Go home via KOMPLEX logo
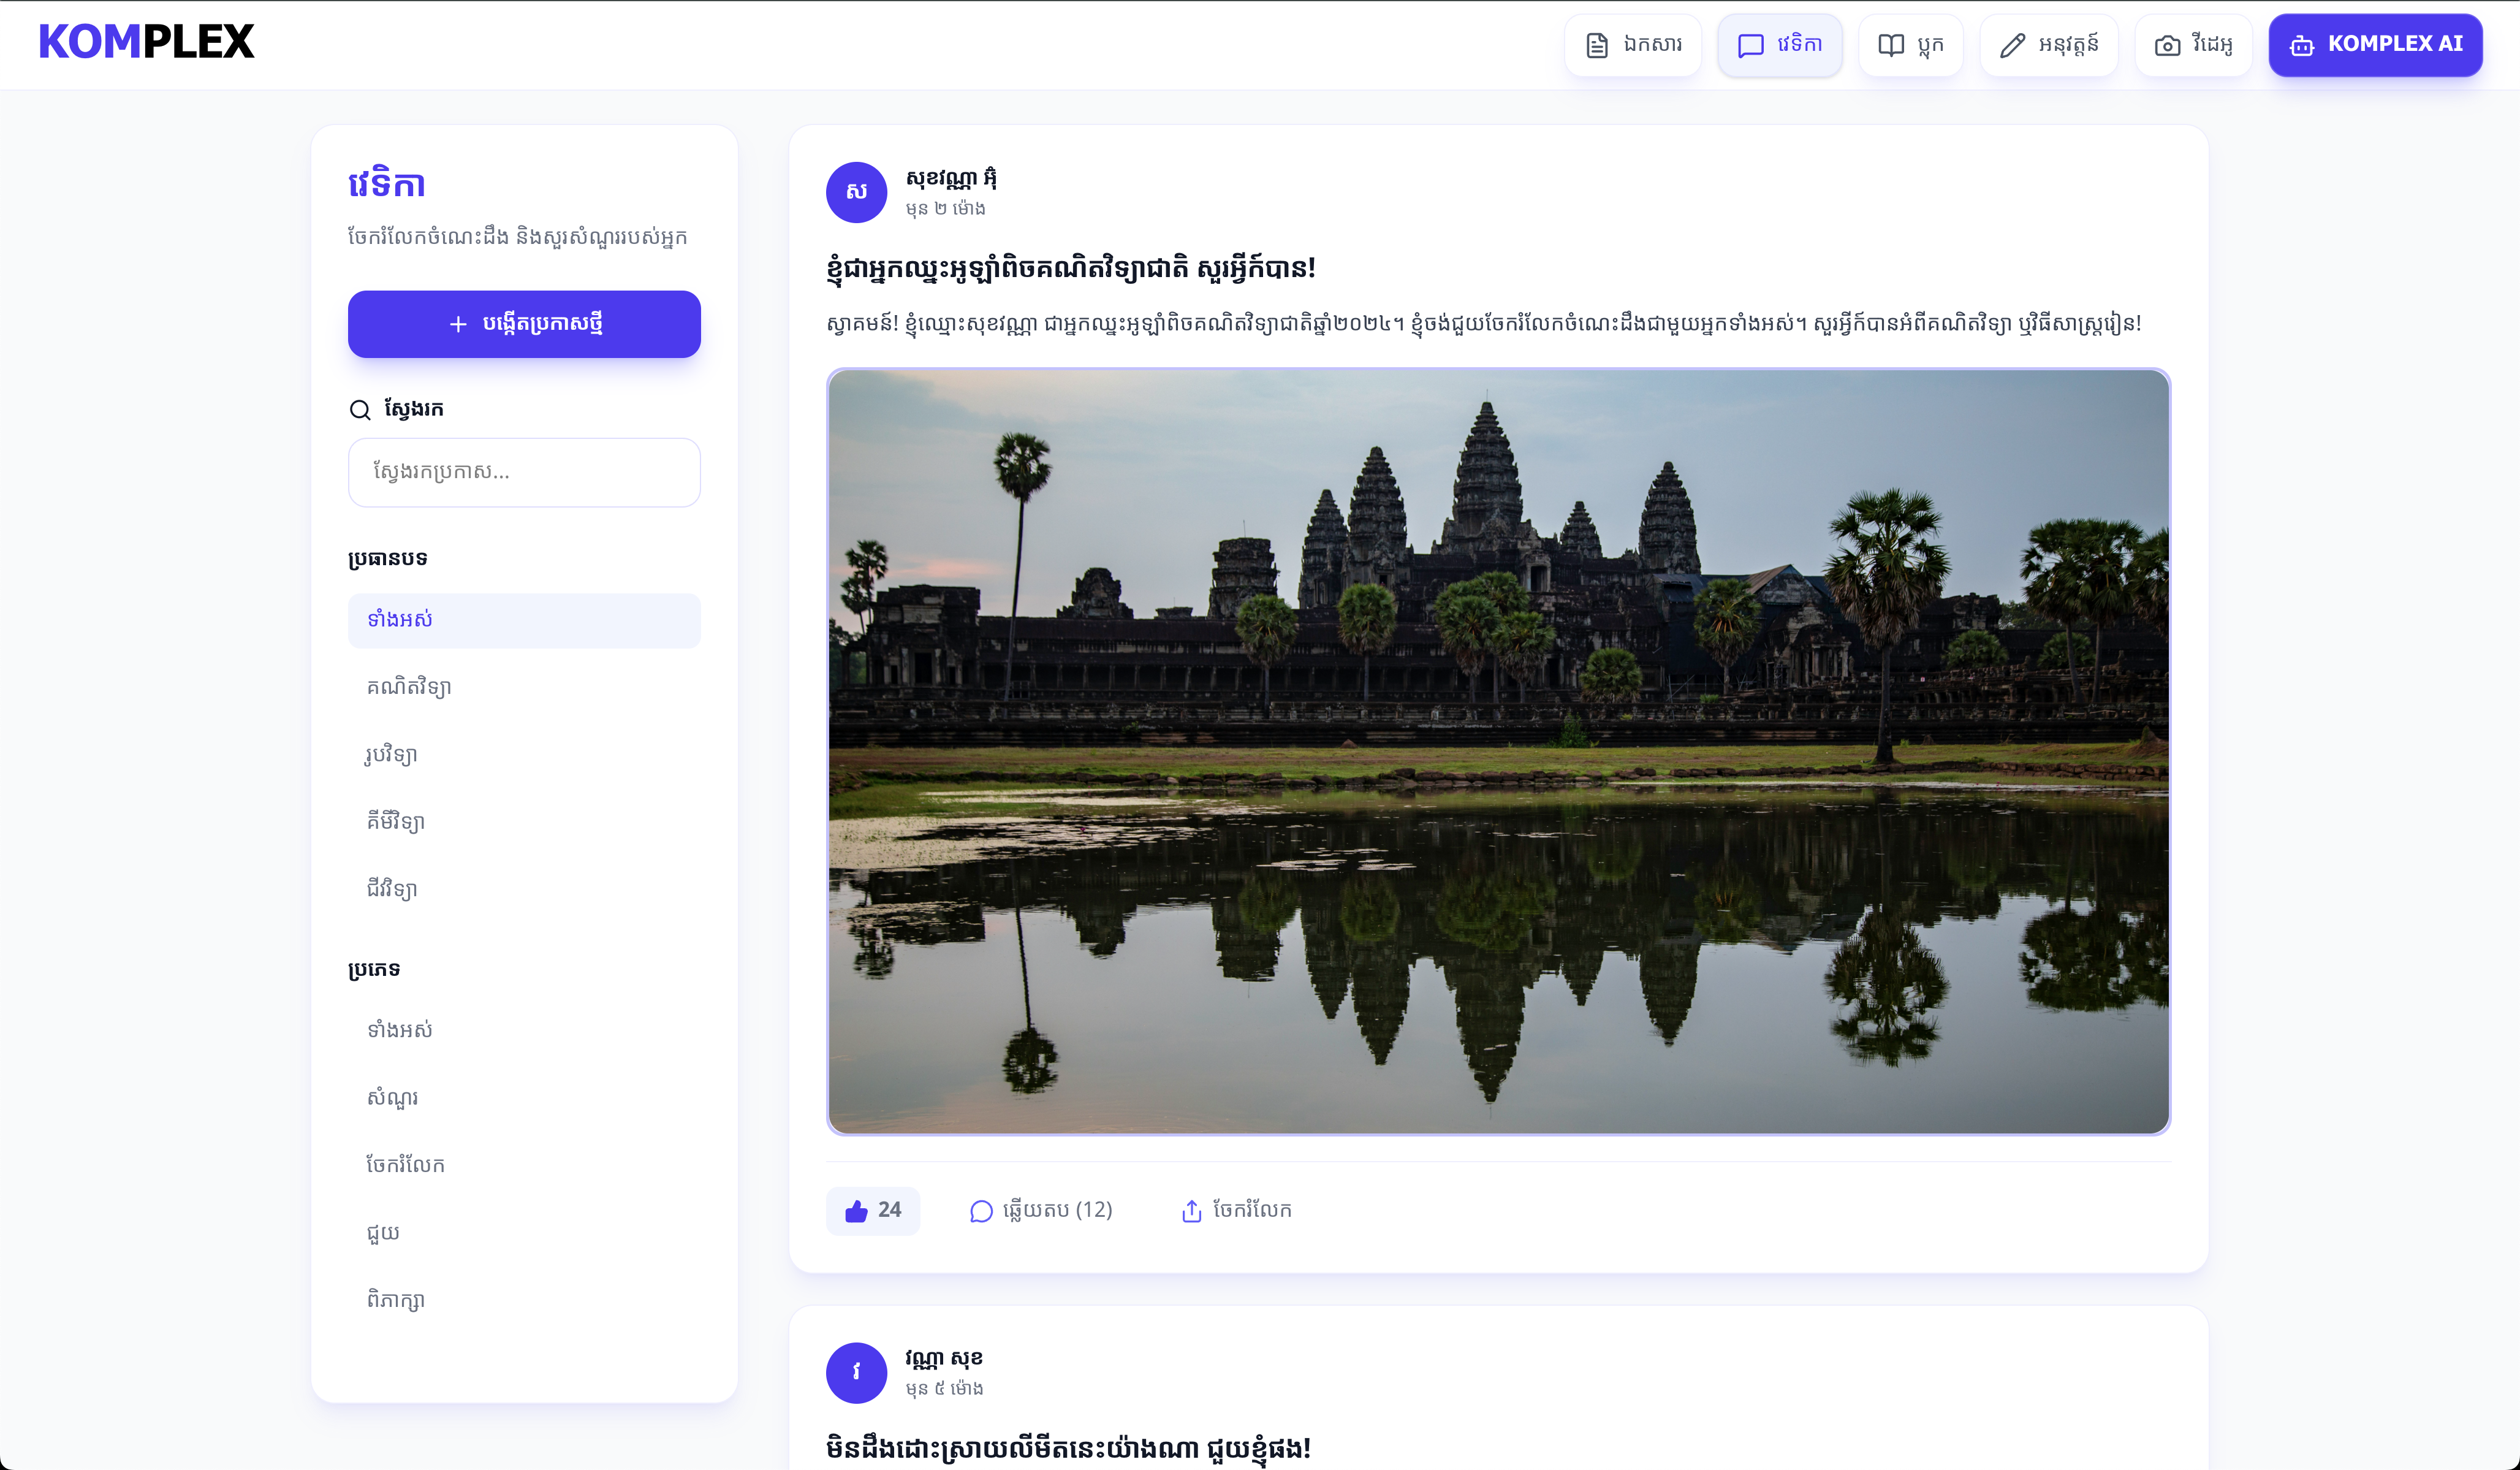 pyautogui.click(x=146, y=42)
